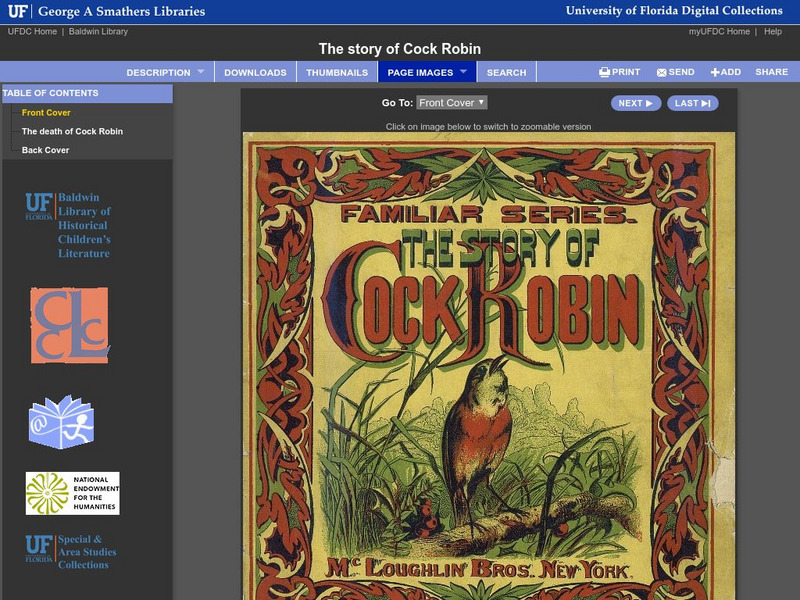Click the book cover image to zoom
The image size is (800, 600).
pyautogui.click(x=488, y=370)
